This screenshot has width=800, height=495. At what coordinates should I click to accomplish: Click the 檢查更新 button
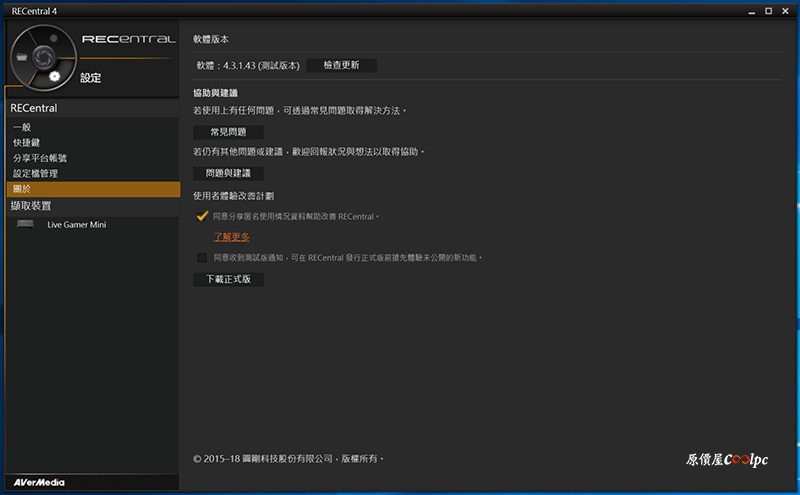click(341, 65)
